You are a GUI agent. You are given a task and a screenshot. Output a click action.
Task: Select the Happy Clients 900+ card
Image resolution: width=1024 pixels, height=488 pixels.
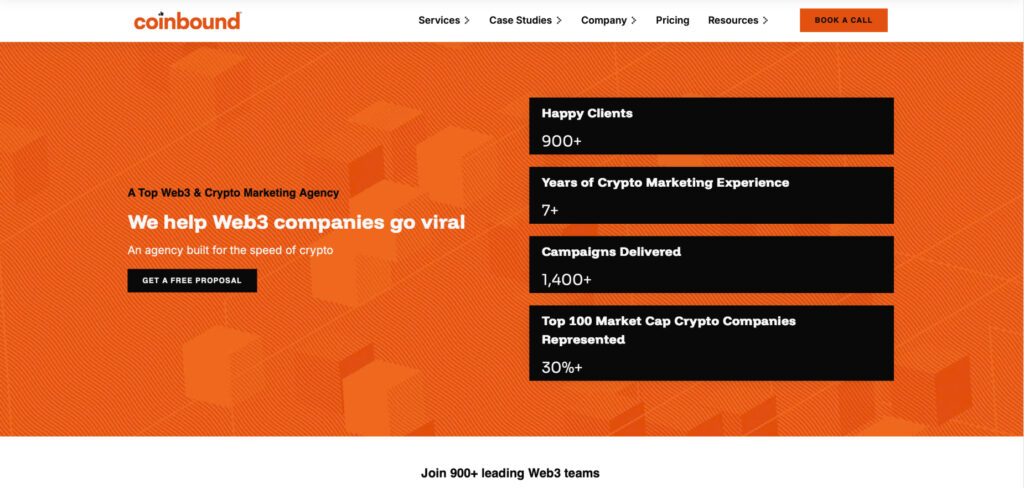click(711, 126)
